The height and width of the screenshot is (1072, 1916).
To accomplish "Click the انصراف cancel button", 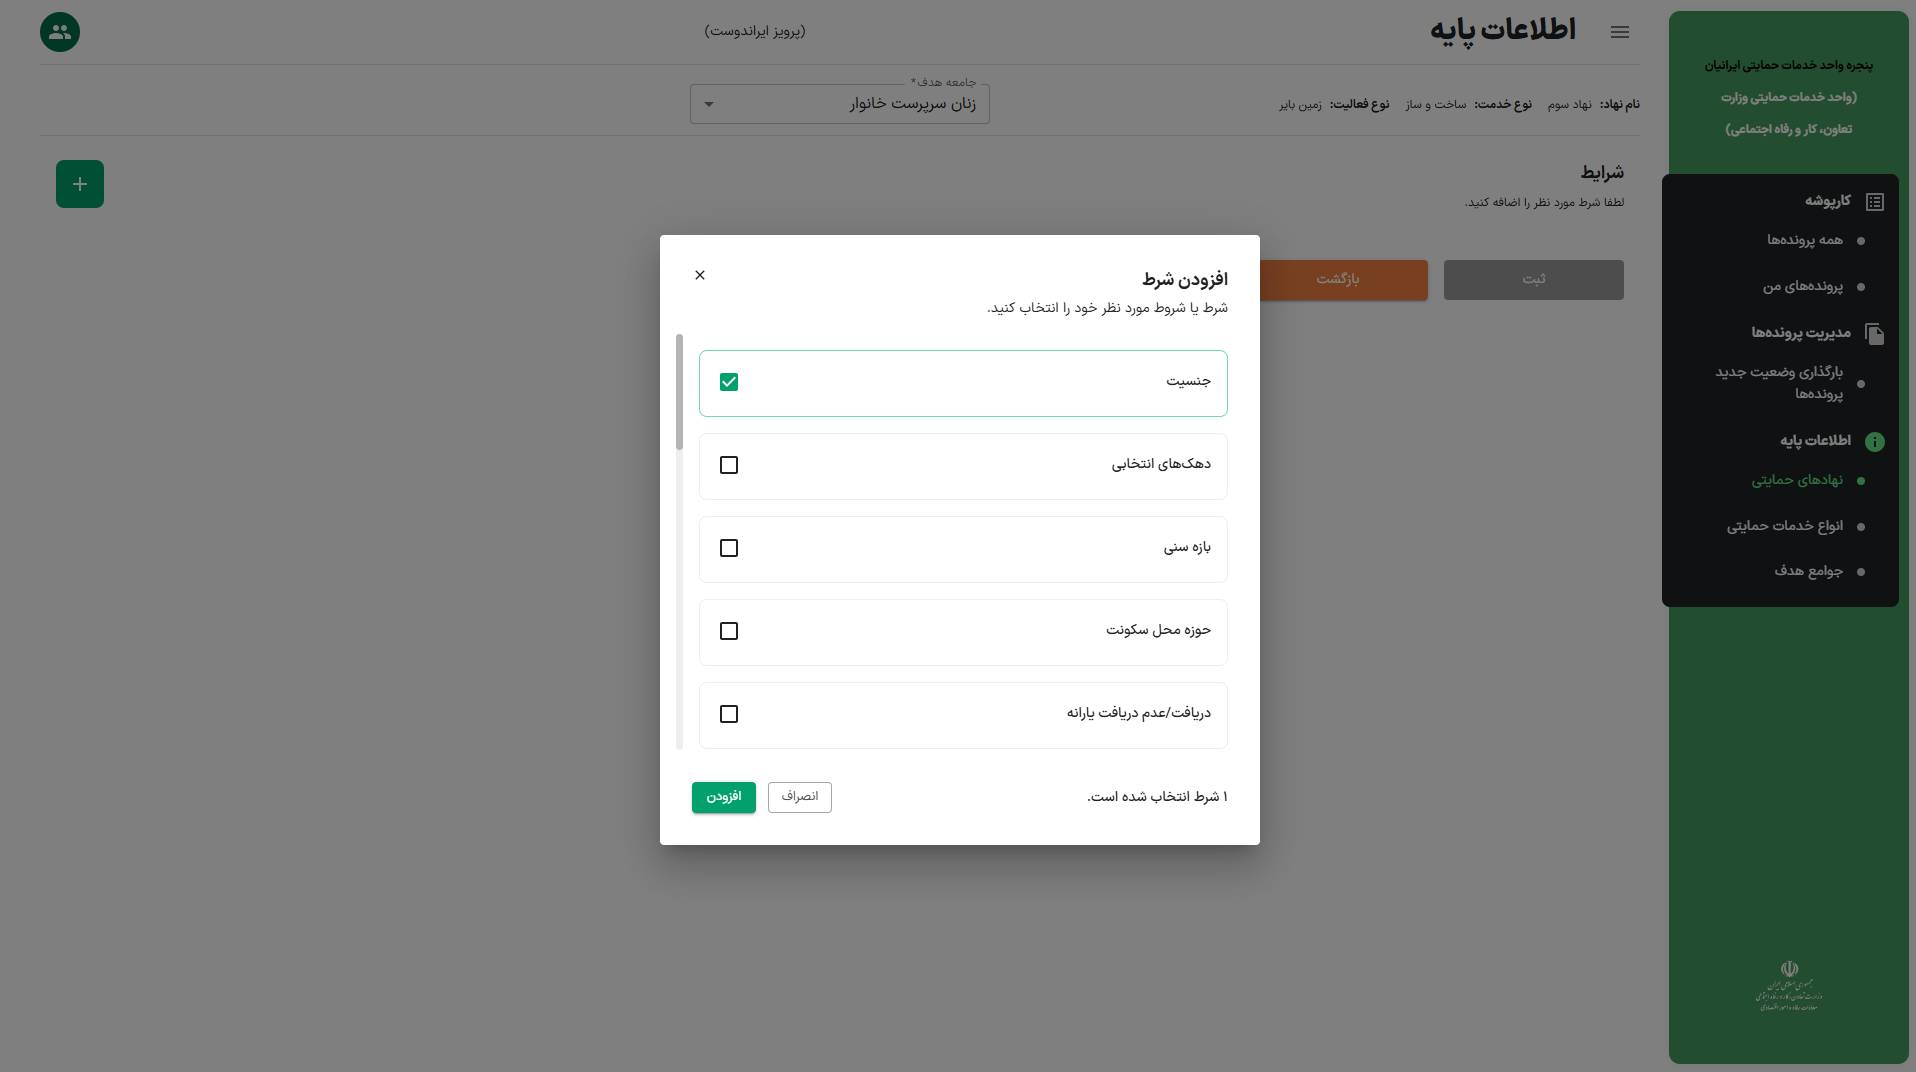I will tap(800, 797).
